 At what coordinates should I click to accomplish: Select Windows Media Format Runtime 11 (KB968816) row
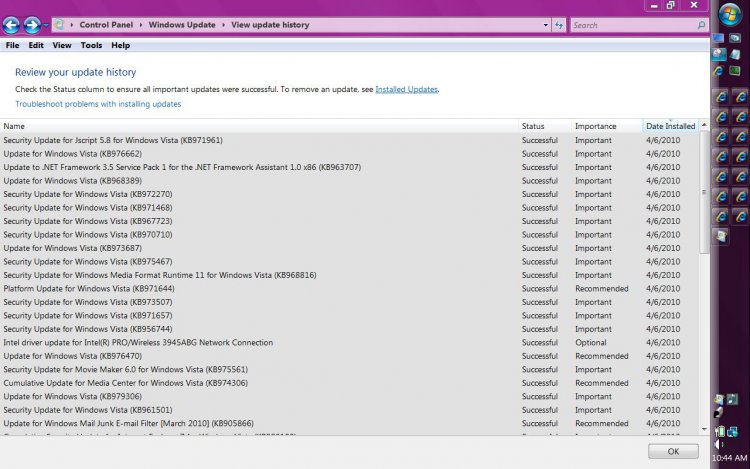[350, 275]
